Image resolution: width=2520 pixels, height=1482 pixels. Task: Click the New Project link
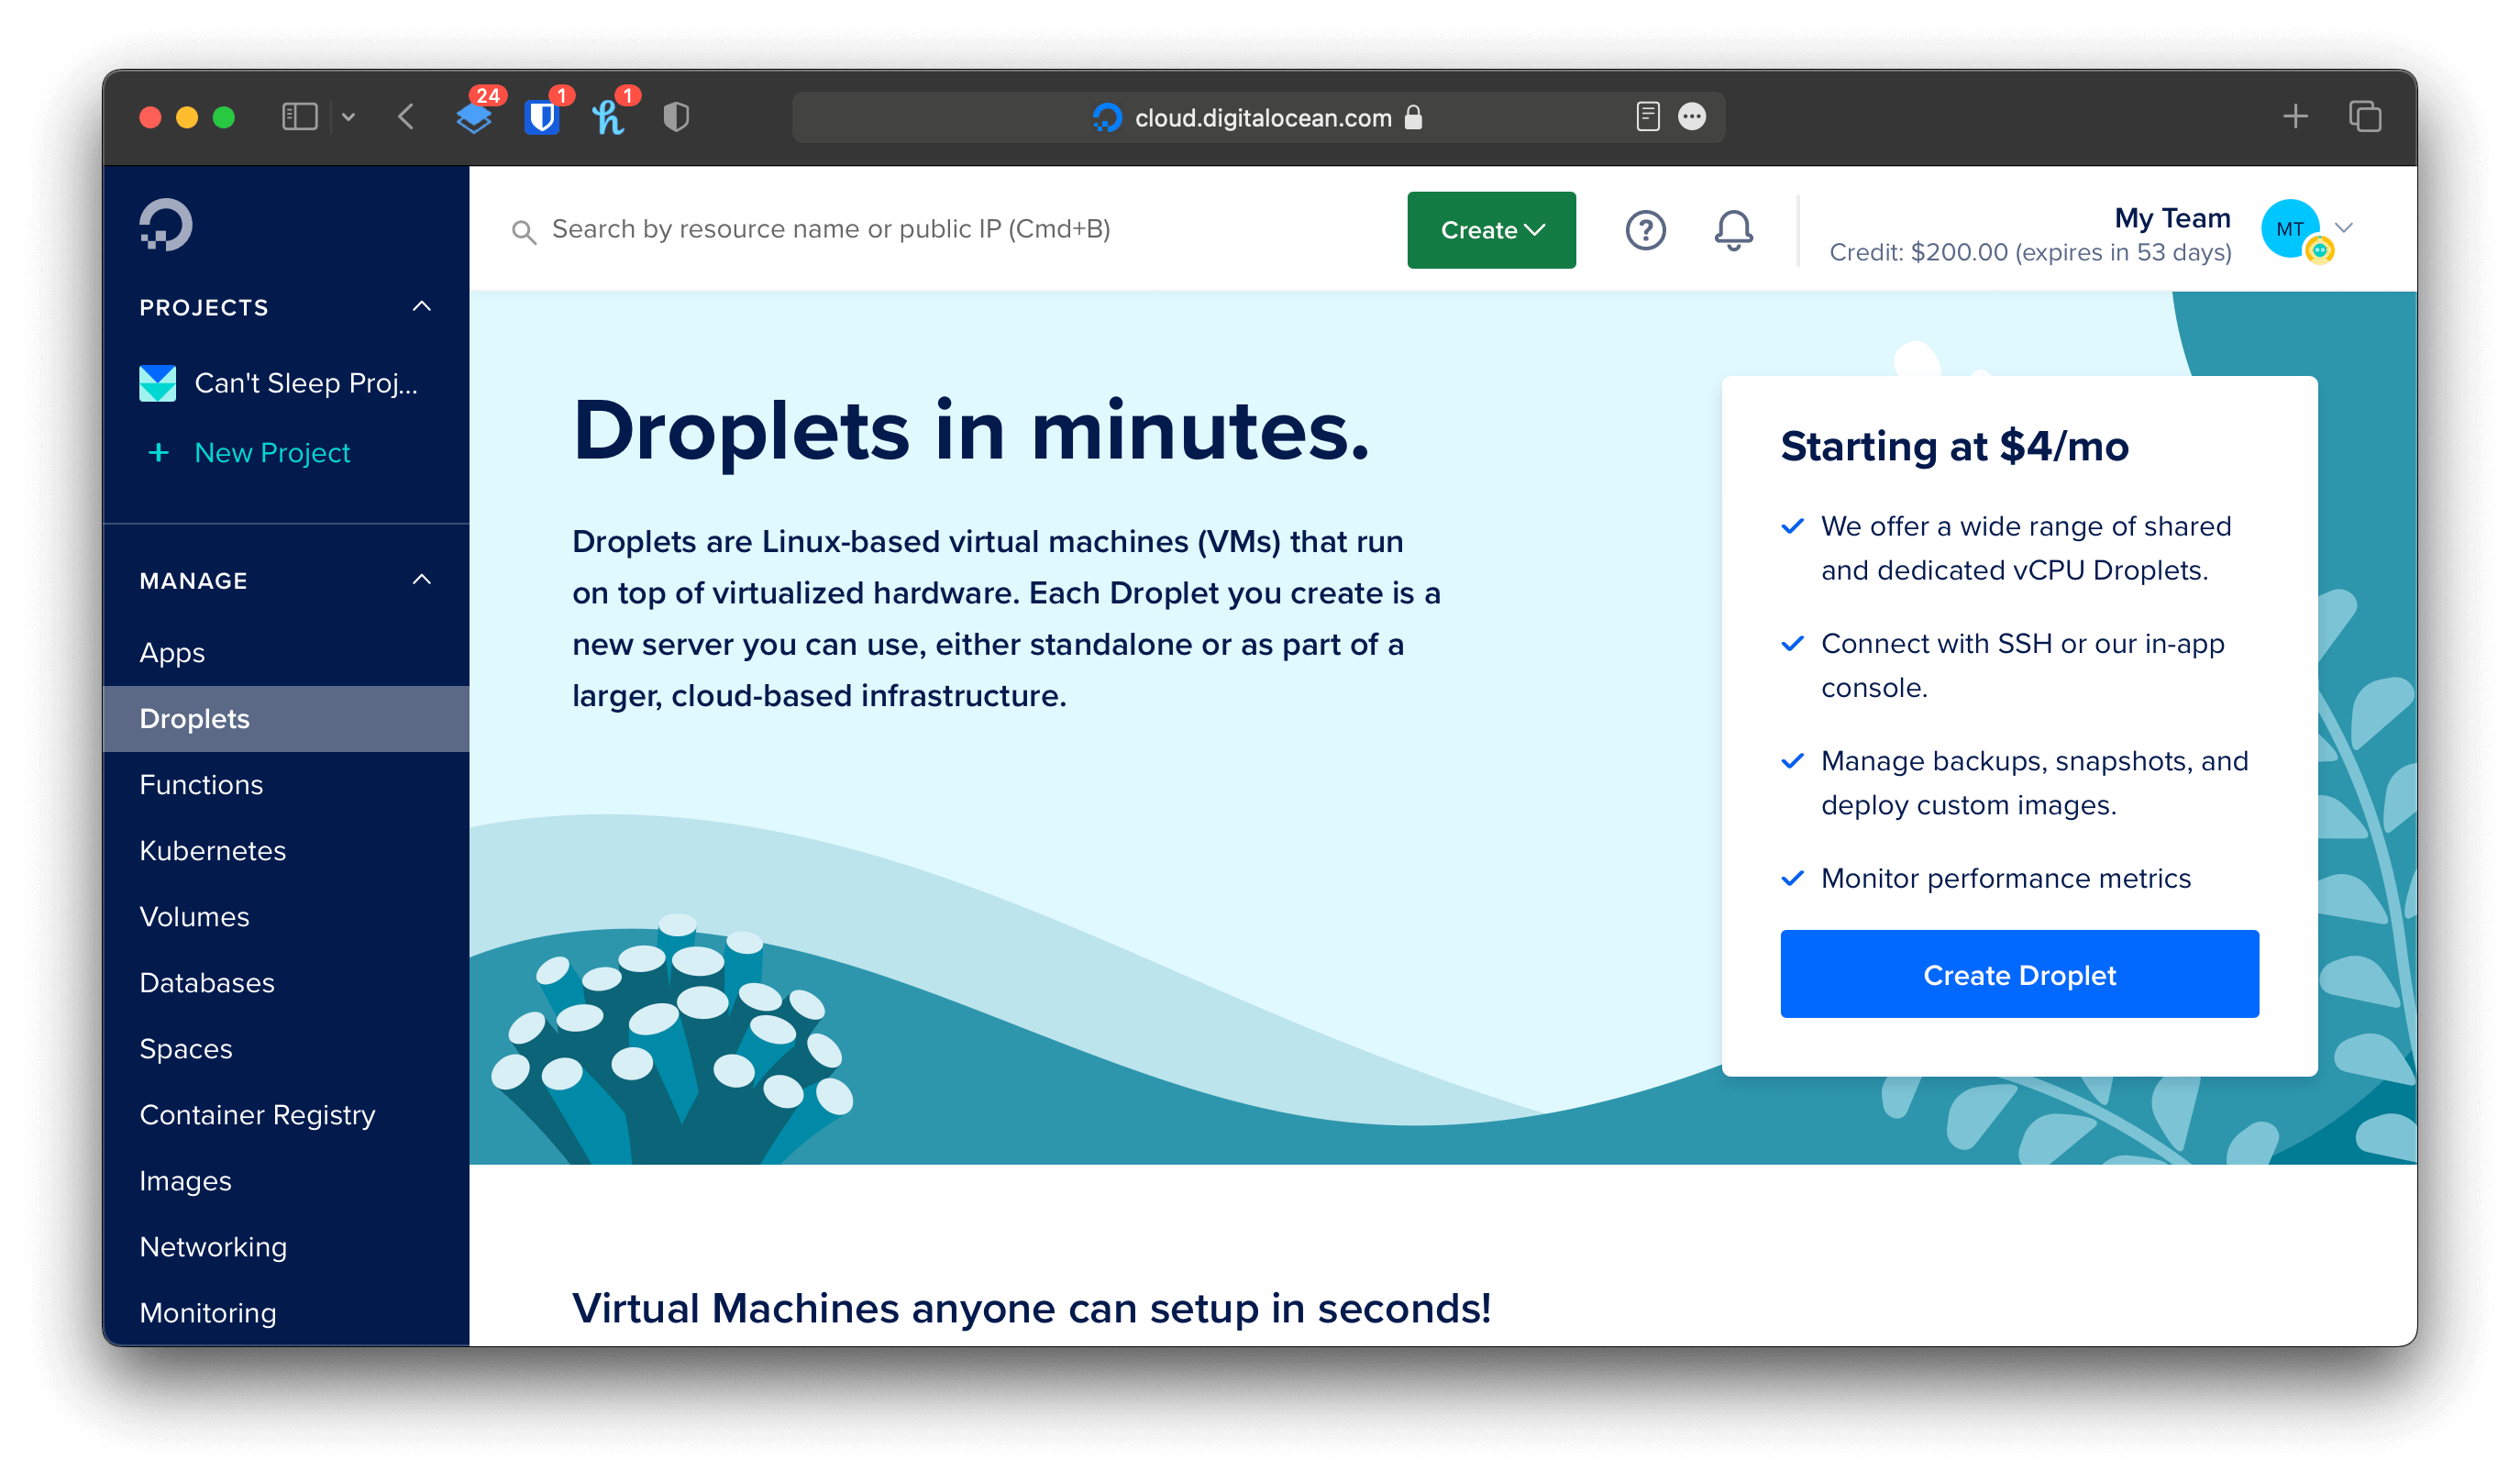point(272,452)
